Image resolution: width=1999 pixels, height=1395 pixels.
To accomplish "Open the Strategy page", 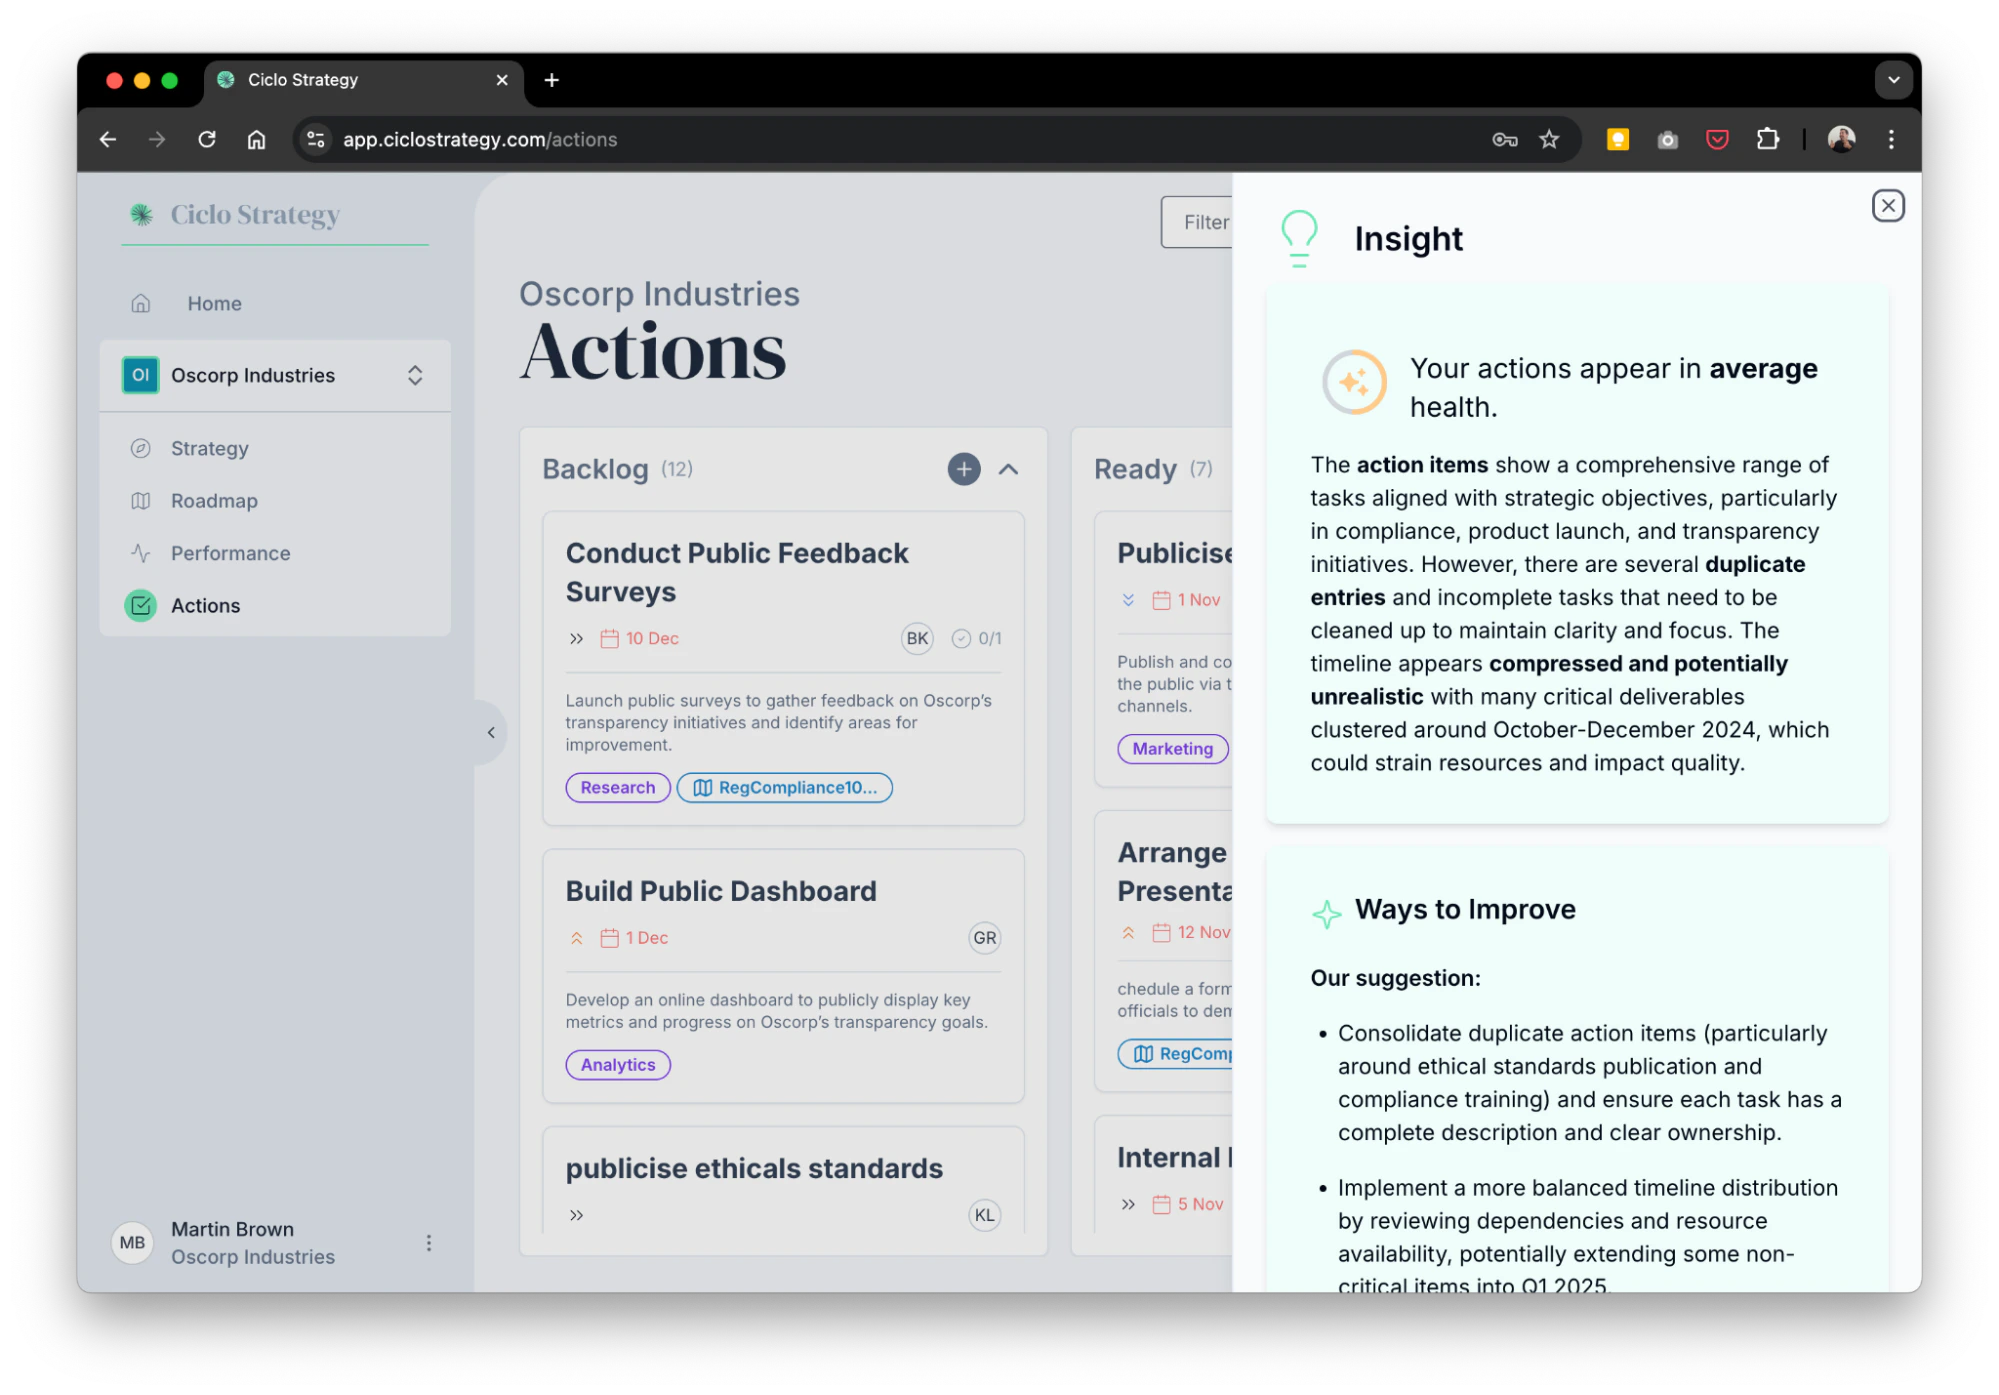I will [209, 448].
